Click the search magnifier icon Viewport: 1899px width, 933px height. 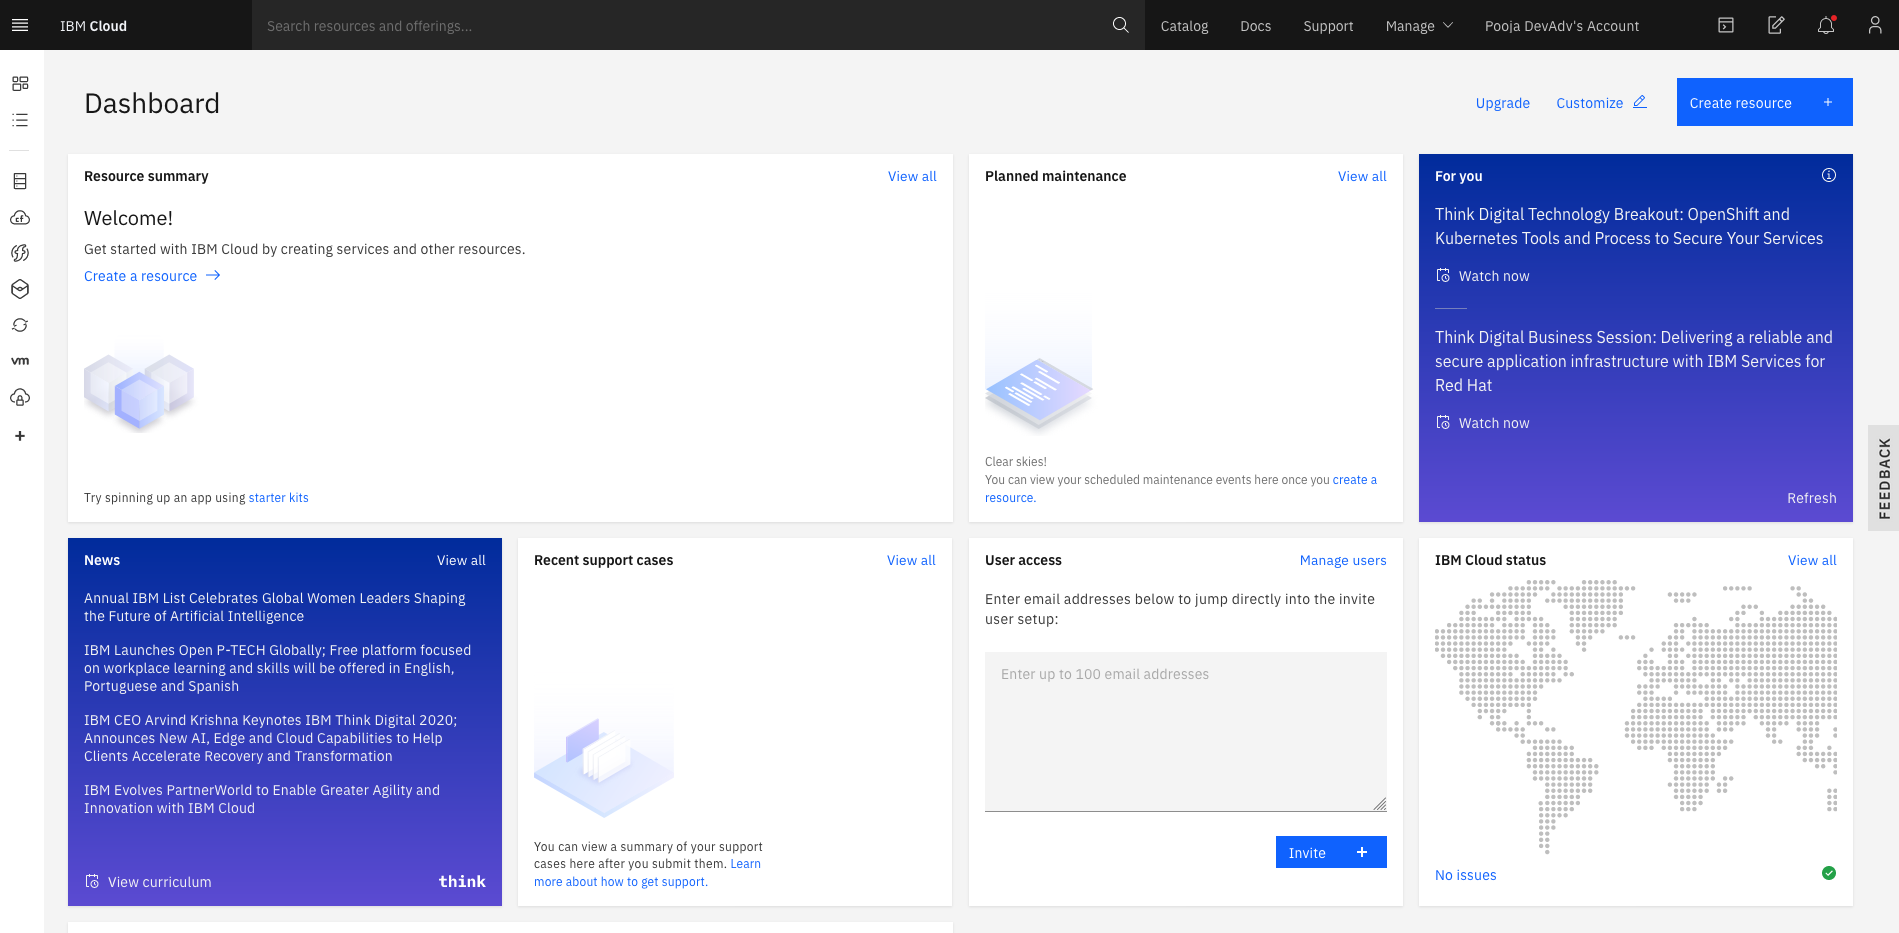[x=1121, y=25]
